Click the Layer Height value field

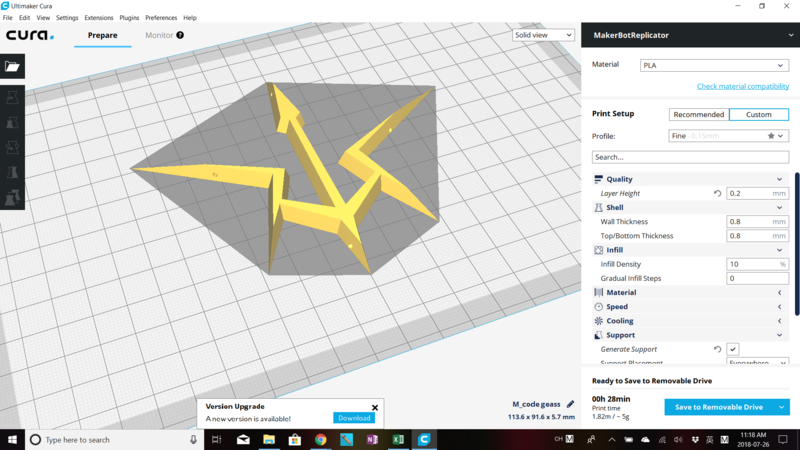coord(757,193)
